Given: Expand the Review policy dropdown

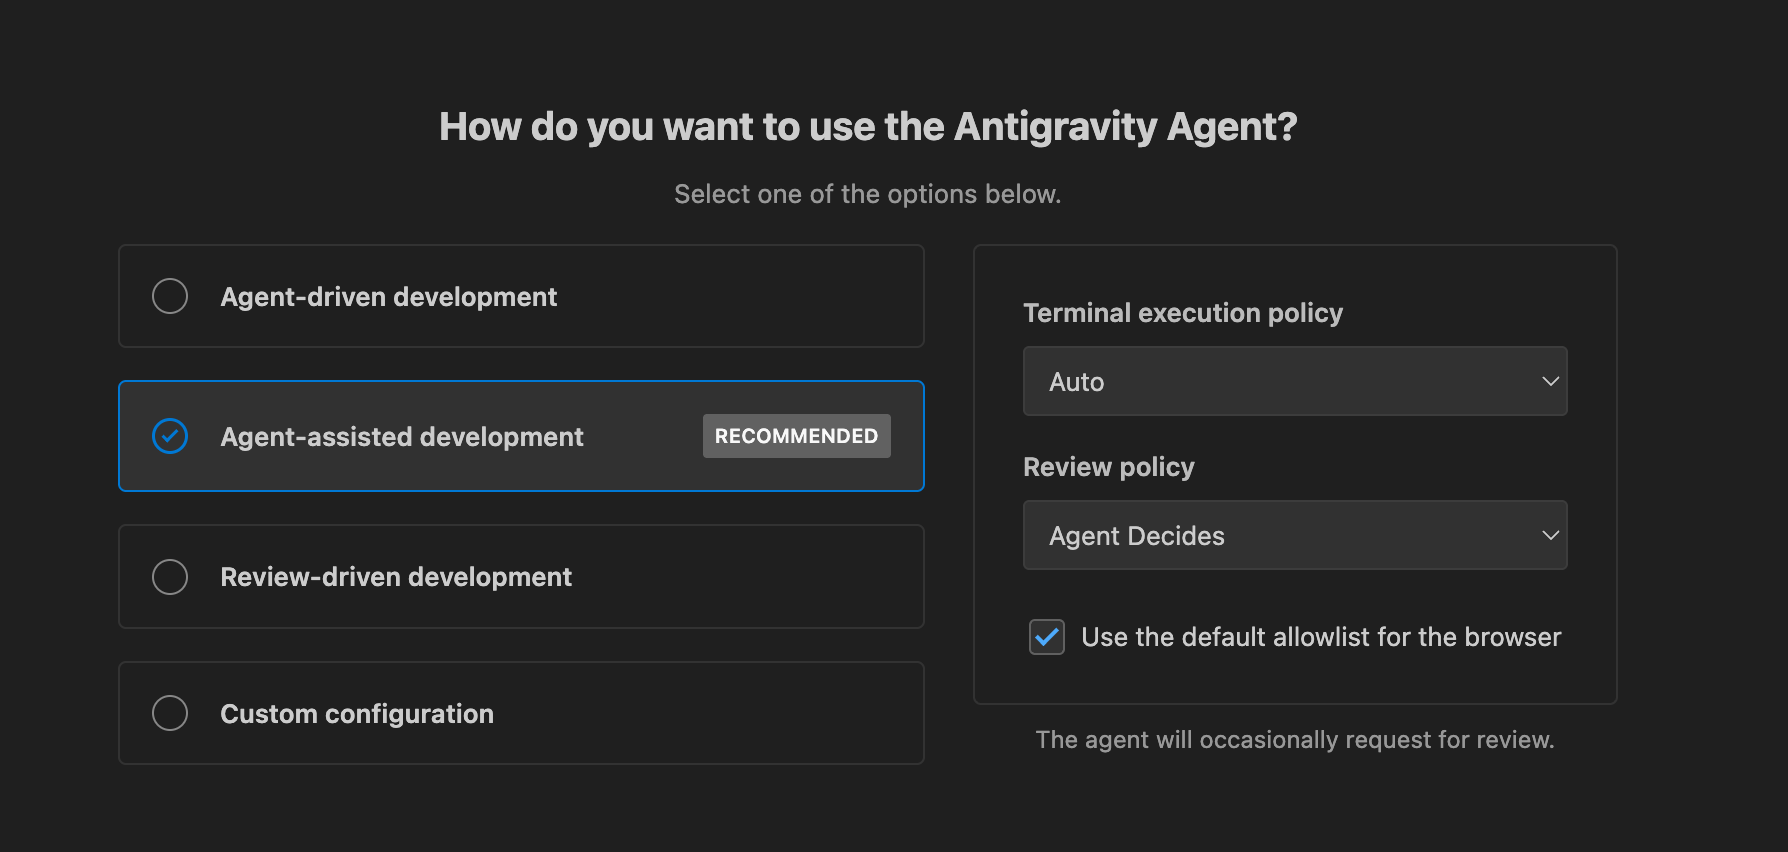Looking at the screenshot, I should (x=1294, y=536).
